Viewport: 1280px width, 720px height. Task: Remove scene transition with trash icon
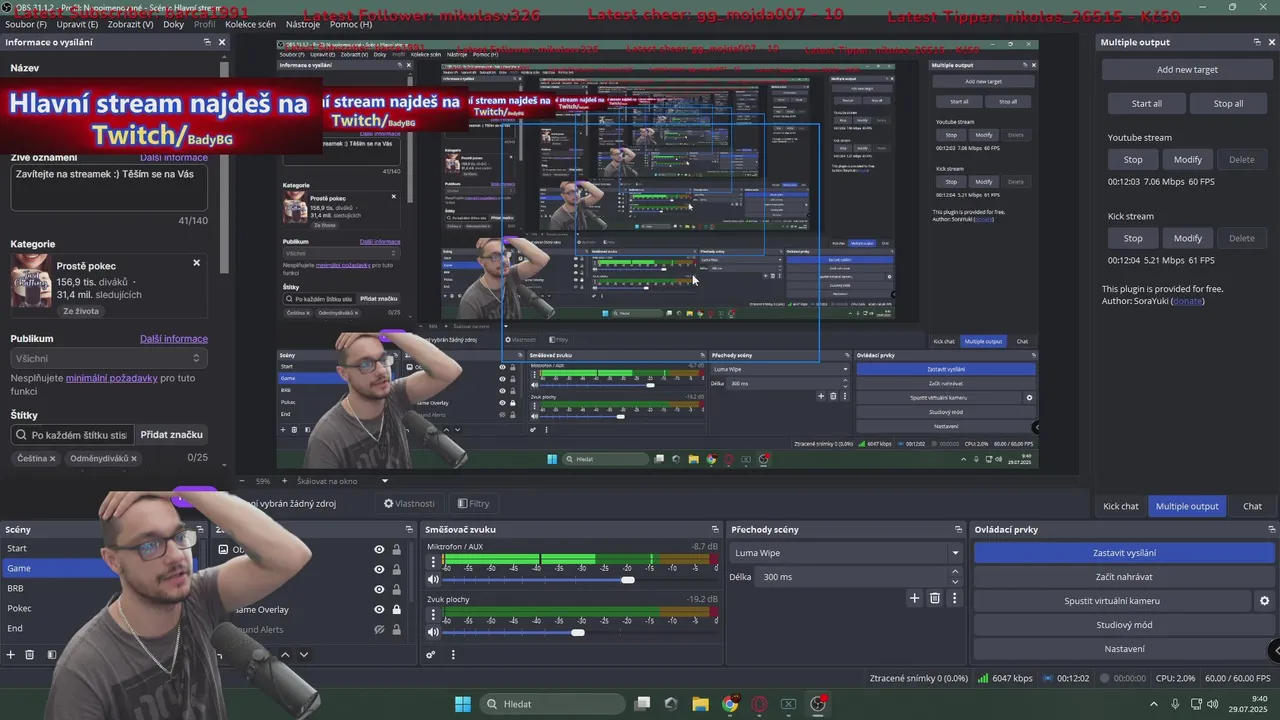pos(935,598)
